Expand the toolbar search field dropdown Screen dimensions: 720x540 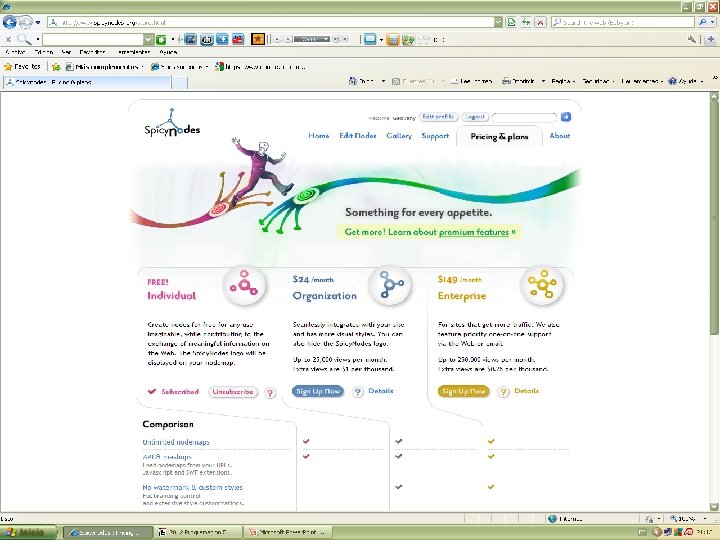(148, 39)
